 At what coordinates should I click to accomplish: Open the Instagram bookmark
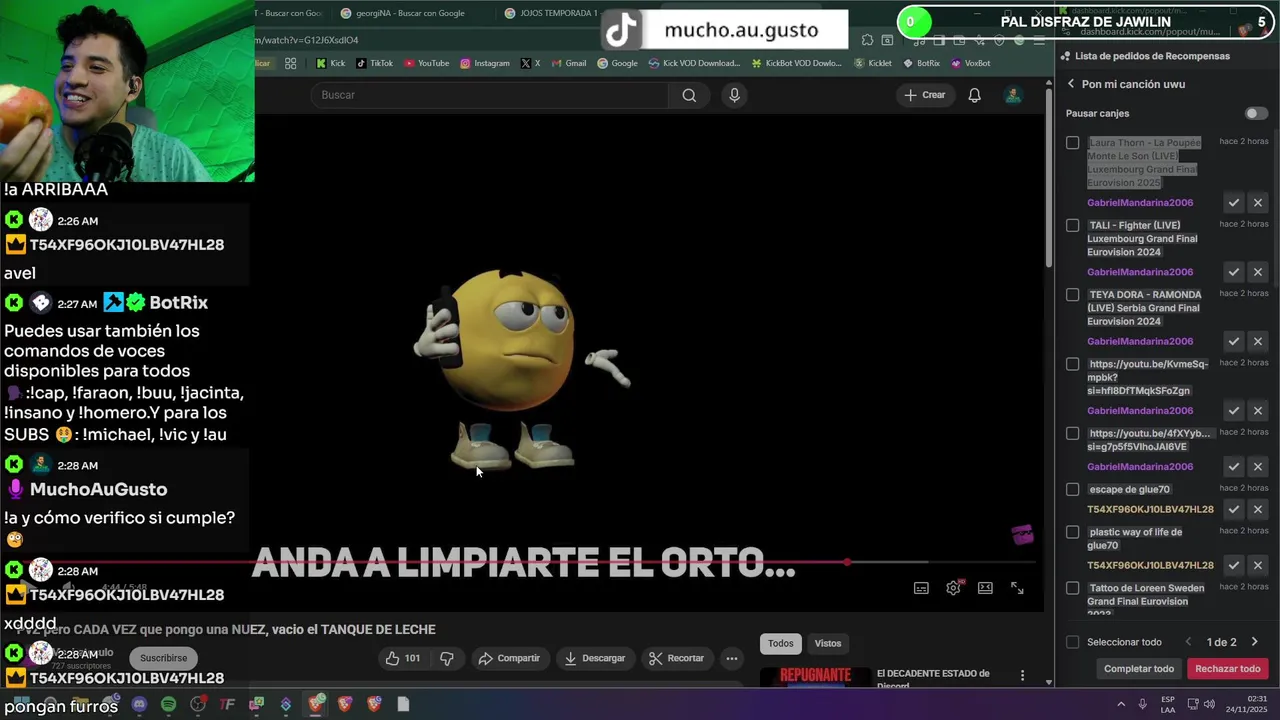(x=485, y=63)
